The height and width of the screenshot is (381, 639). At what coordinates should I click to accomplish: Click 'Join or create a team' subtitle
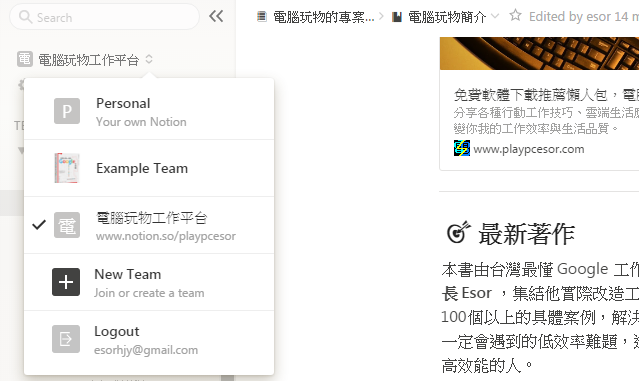pos(149,293)
